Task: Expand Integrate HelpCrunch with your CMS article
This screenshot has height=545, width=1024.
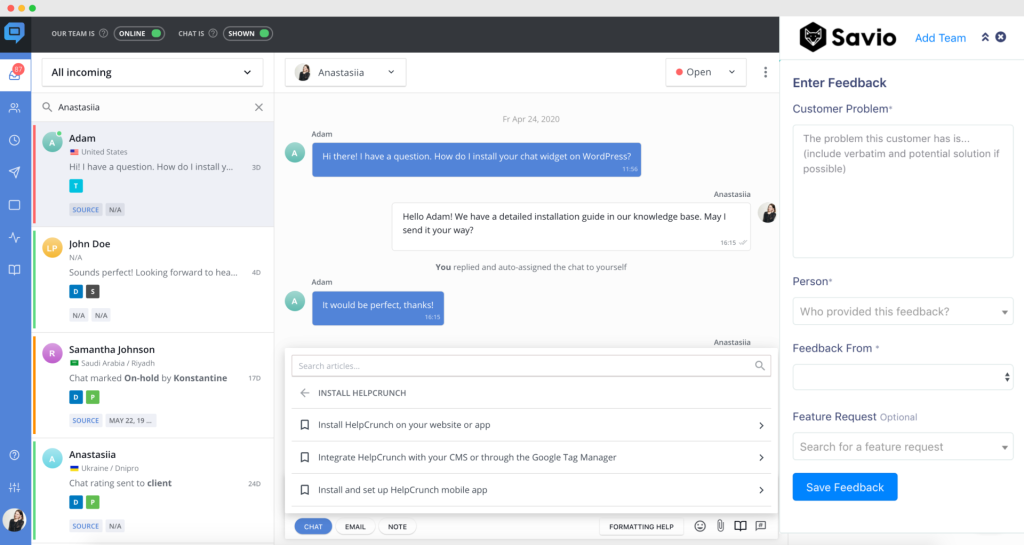Action: tap(531, 458)
